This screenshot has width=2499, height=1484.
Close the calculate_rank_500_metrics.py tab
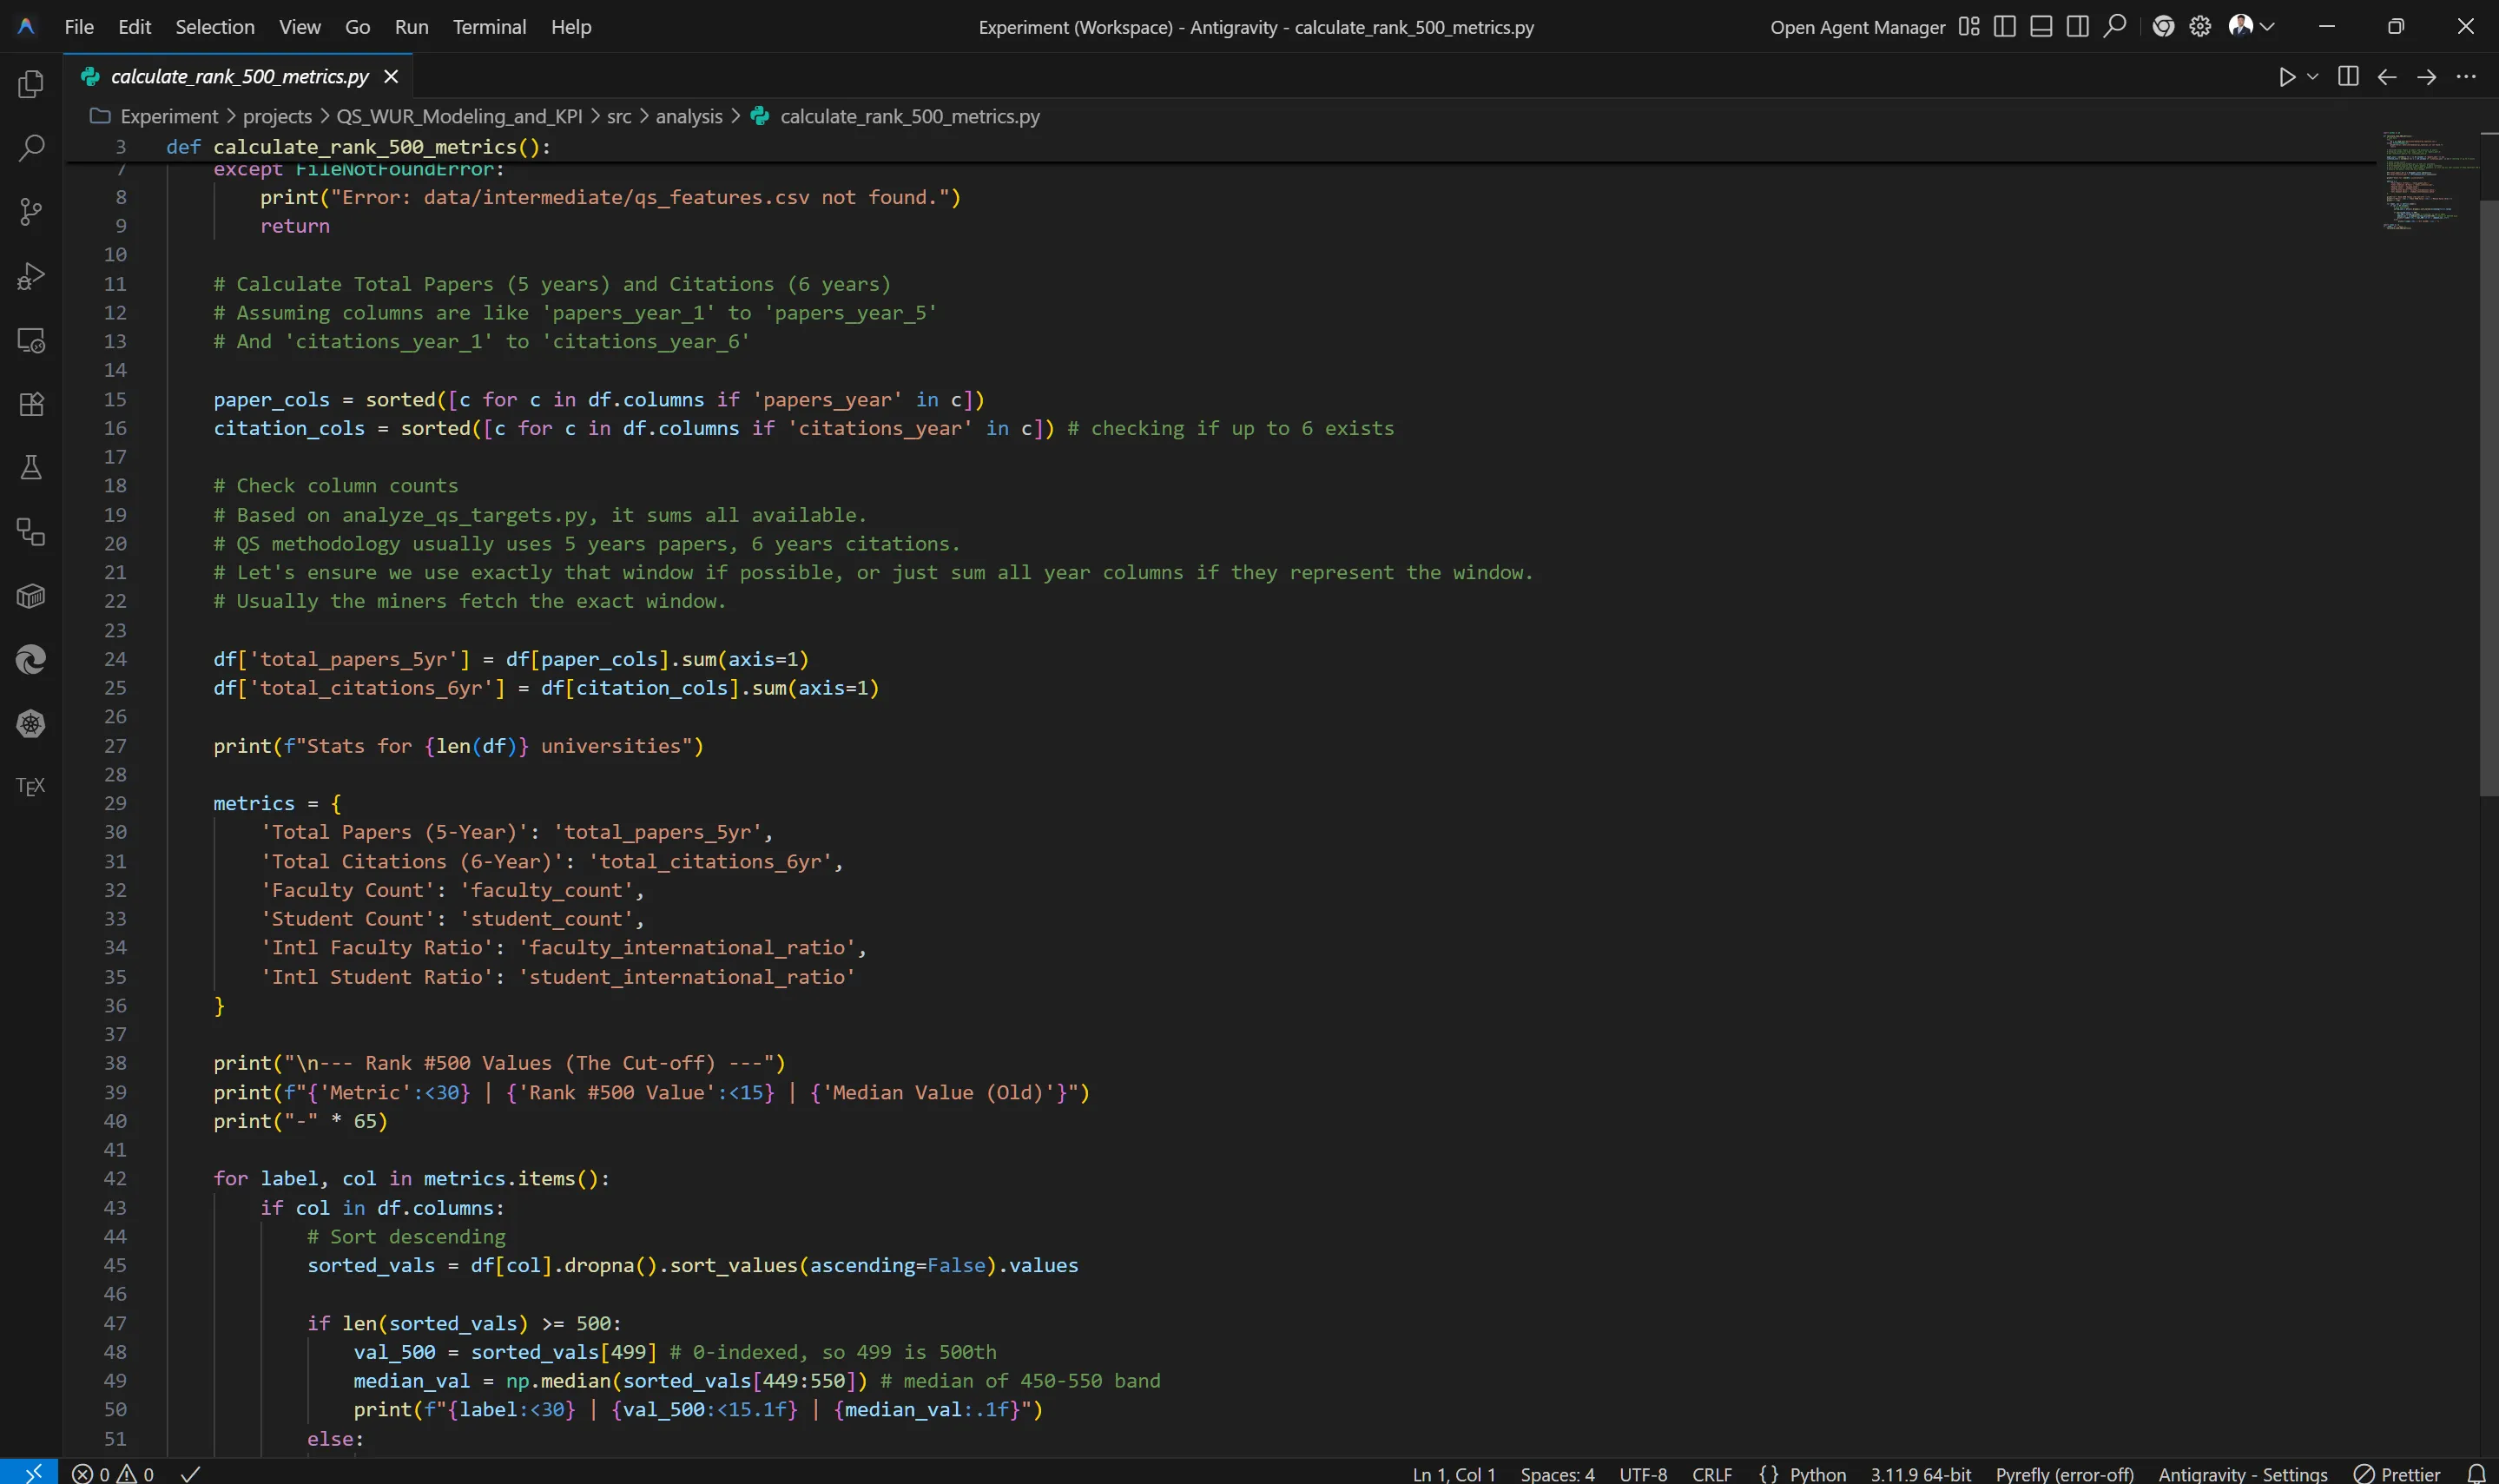coord(391,77)
